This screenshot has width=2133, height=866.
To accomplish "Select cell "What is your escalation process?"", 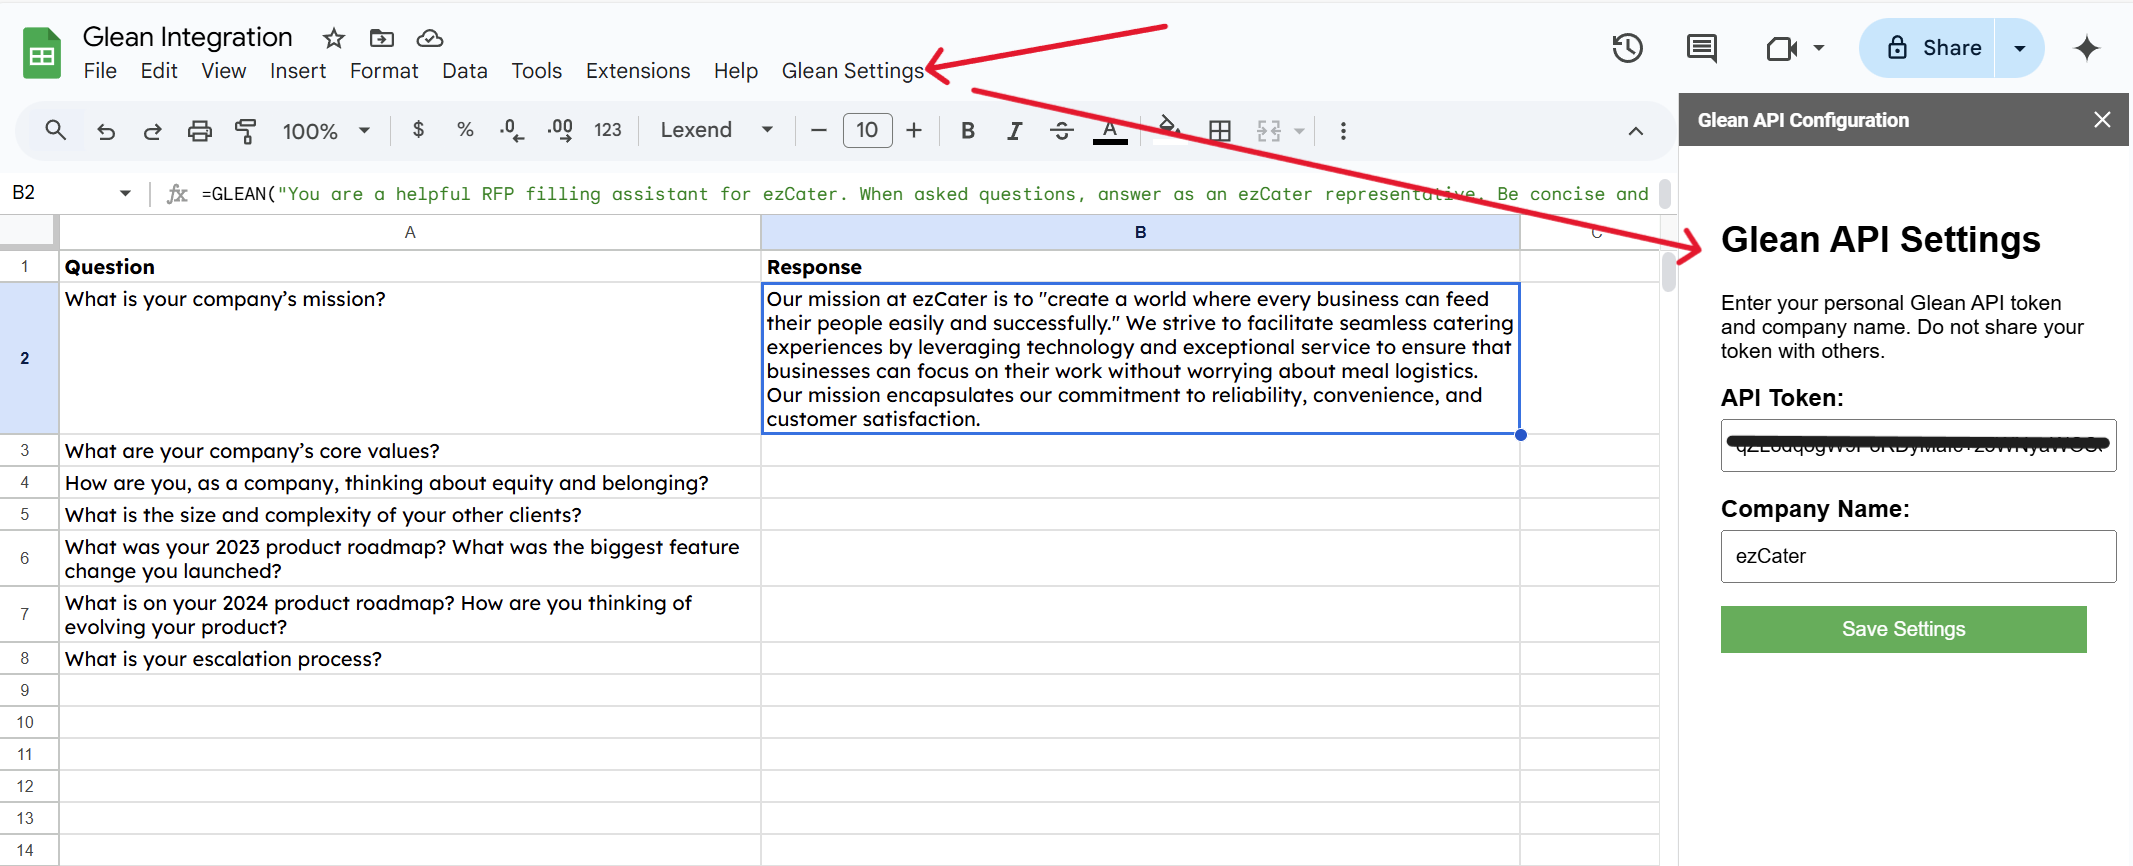I will pos(410,659).
